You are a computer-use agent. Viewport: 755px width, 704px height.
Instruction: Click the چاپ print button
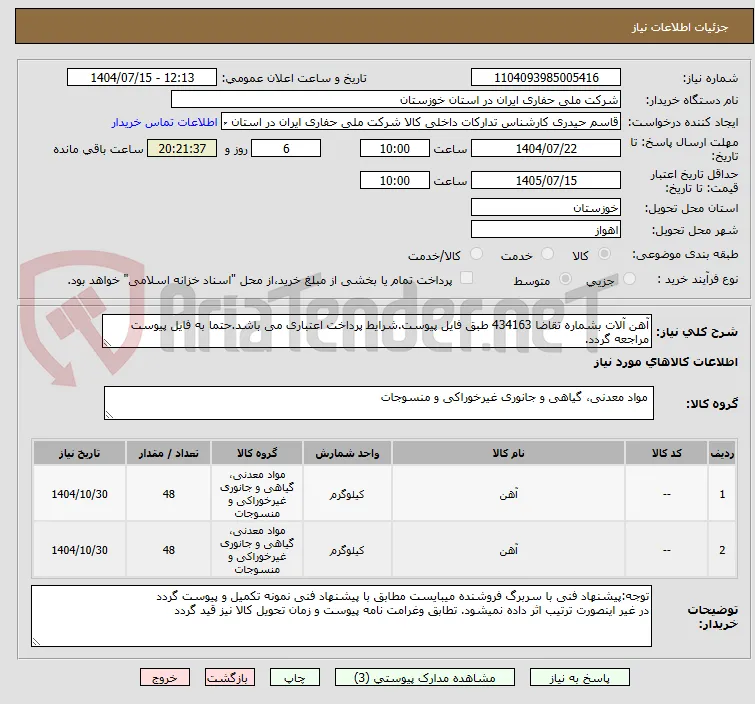295,678
